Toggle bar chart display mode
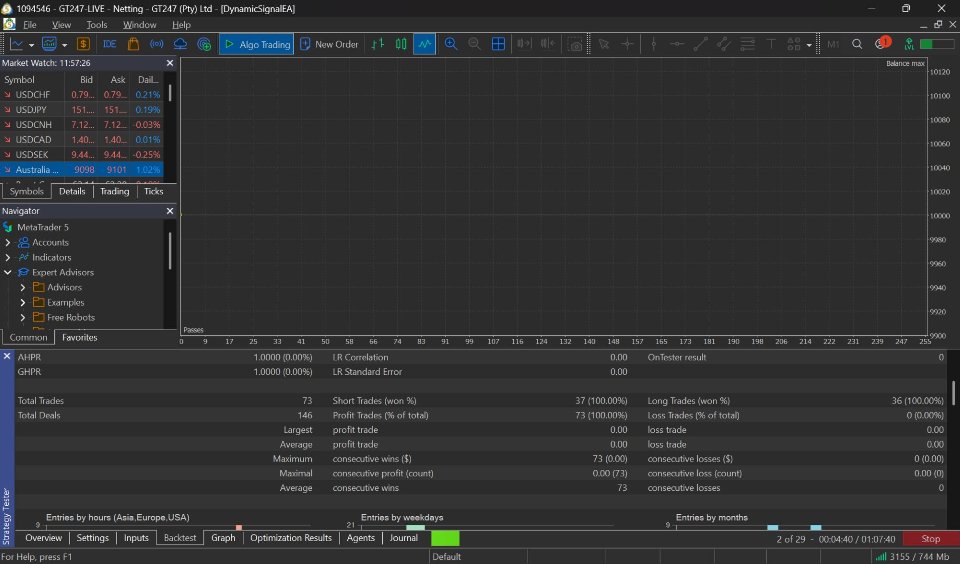This screenshot has height=564, width=960. 377,44
